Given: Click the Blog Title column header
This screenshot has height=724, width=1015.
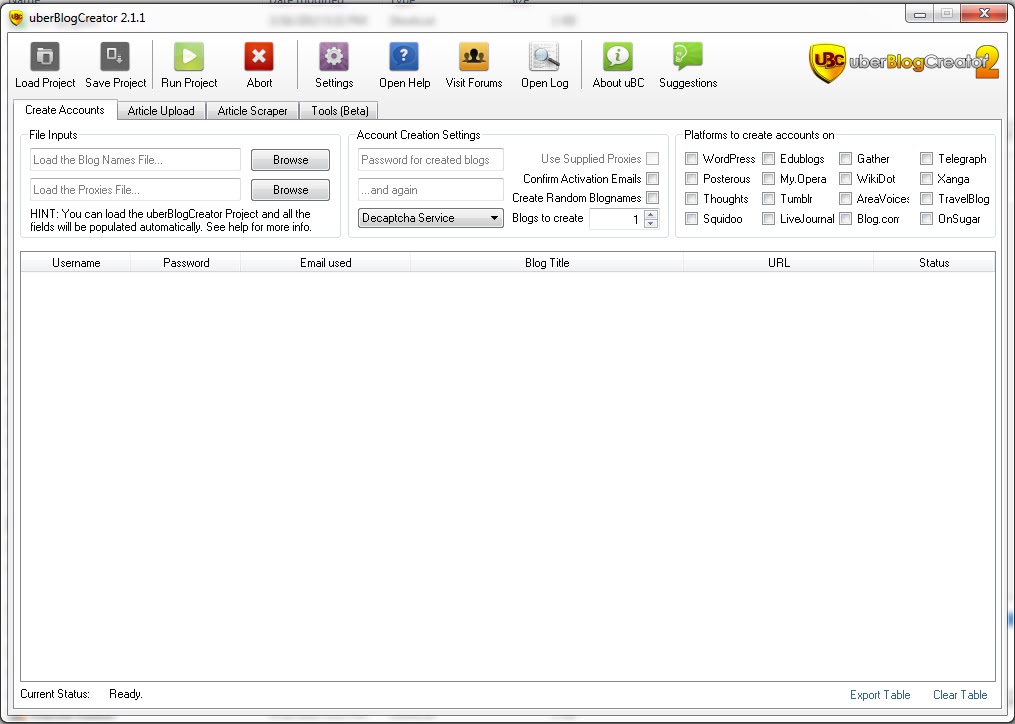Looking at the screenshot, I should point(547,263).
